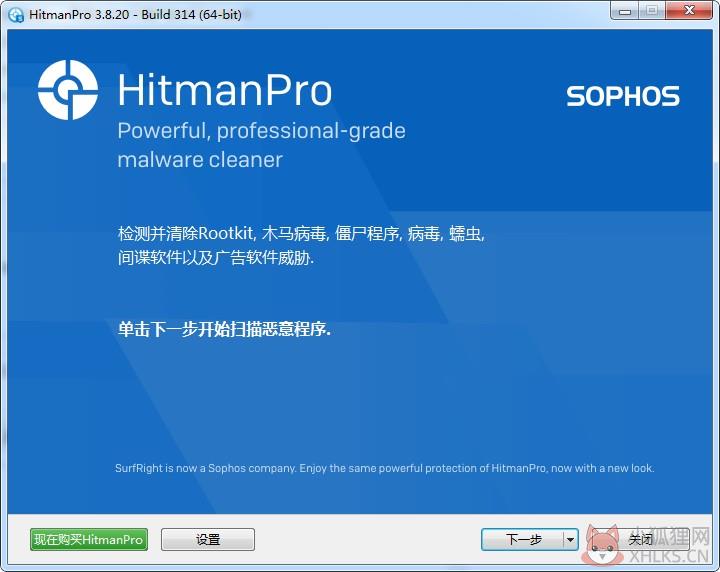Click the "间谍软件以及广告软件威胁." line
The image size is (720, 572).
click(x=216, y=258)
